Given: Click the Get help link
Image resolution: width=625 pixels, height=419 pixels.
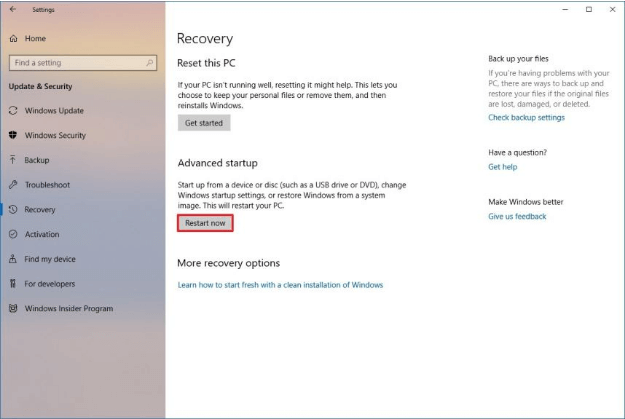Looking at the screenshot, I should [x=502, y=167].
